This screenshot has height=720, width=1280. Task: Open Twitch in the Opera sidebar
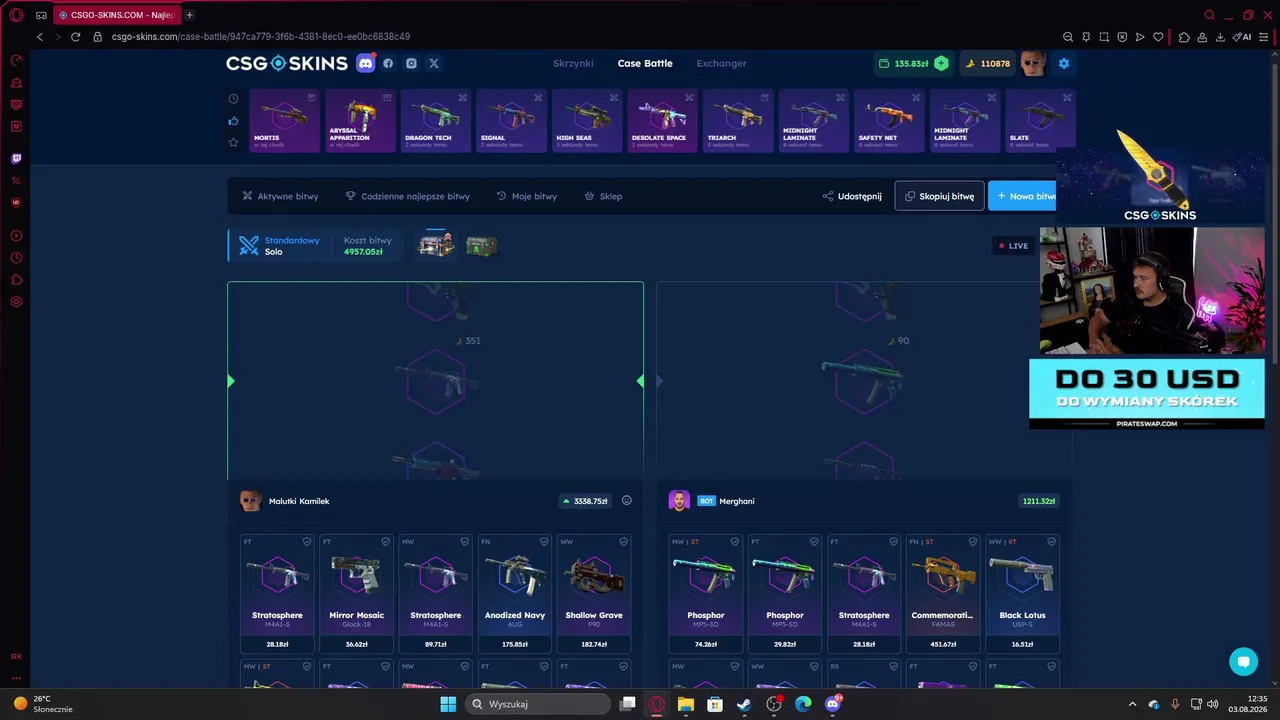pos(16,158)
